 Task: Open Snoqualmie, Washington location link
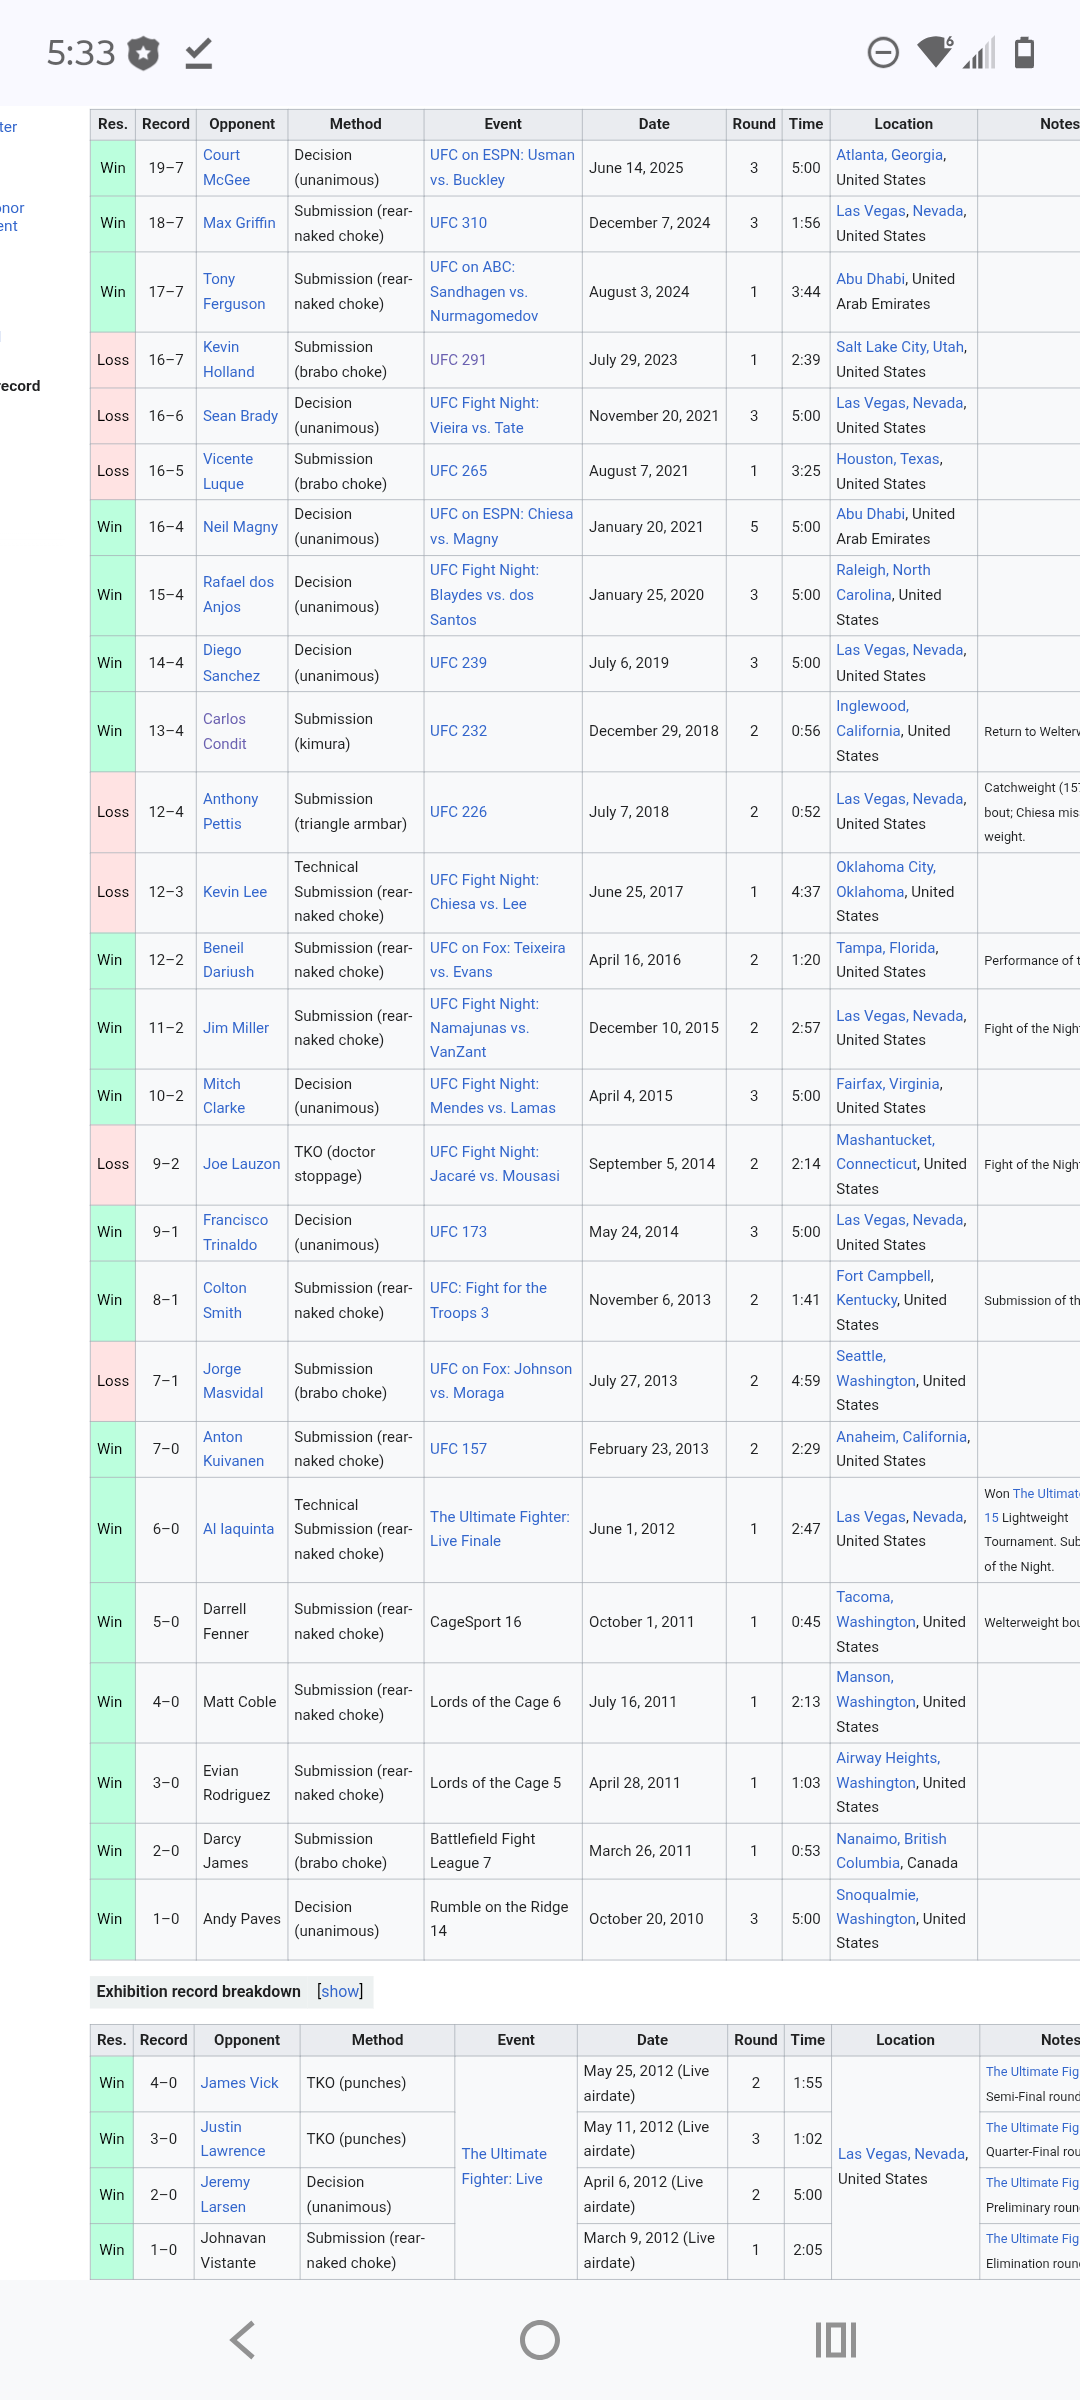click(877, 1907)
